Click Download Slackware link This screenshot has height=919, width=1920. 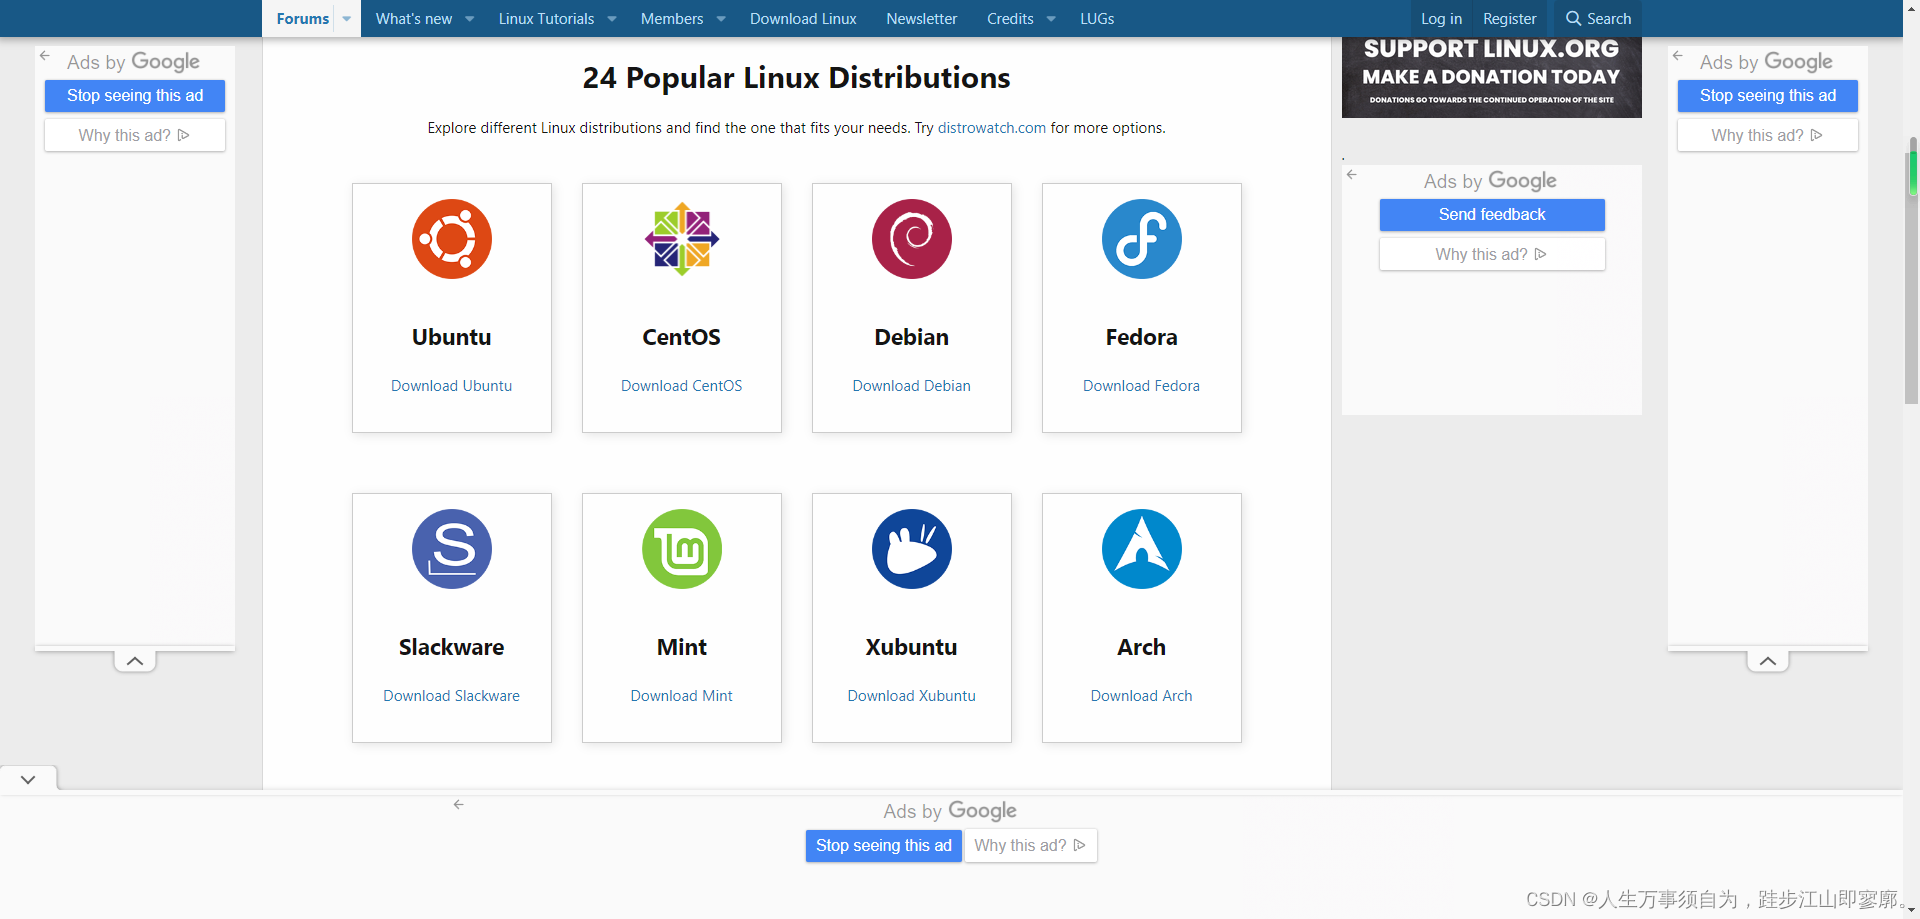(x=451, y=696)
